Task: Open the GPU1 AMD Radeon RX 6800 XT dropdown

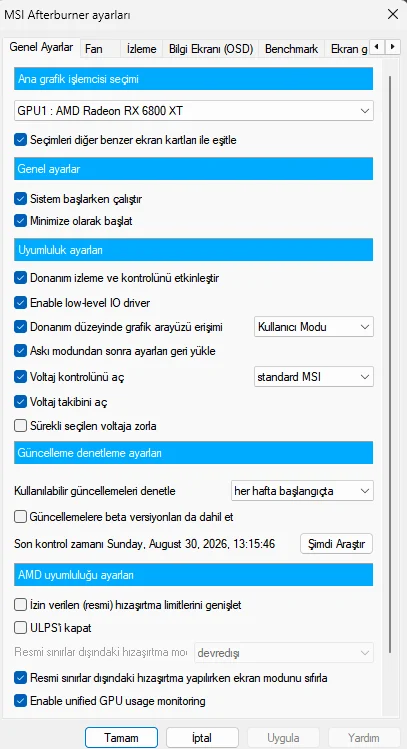Action: (193, 111)
